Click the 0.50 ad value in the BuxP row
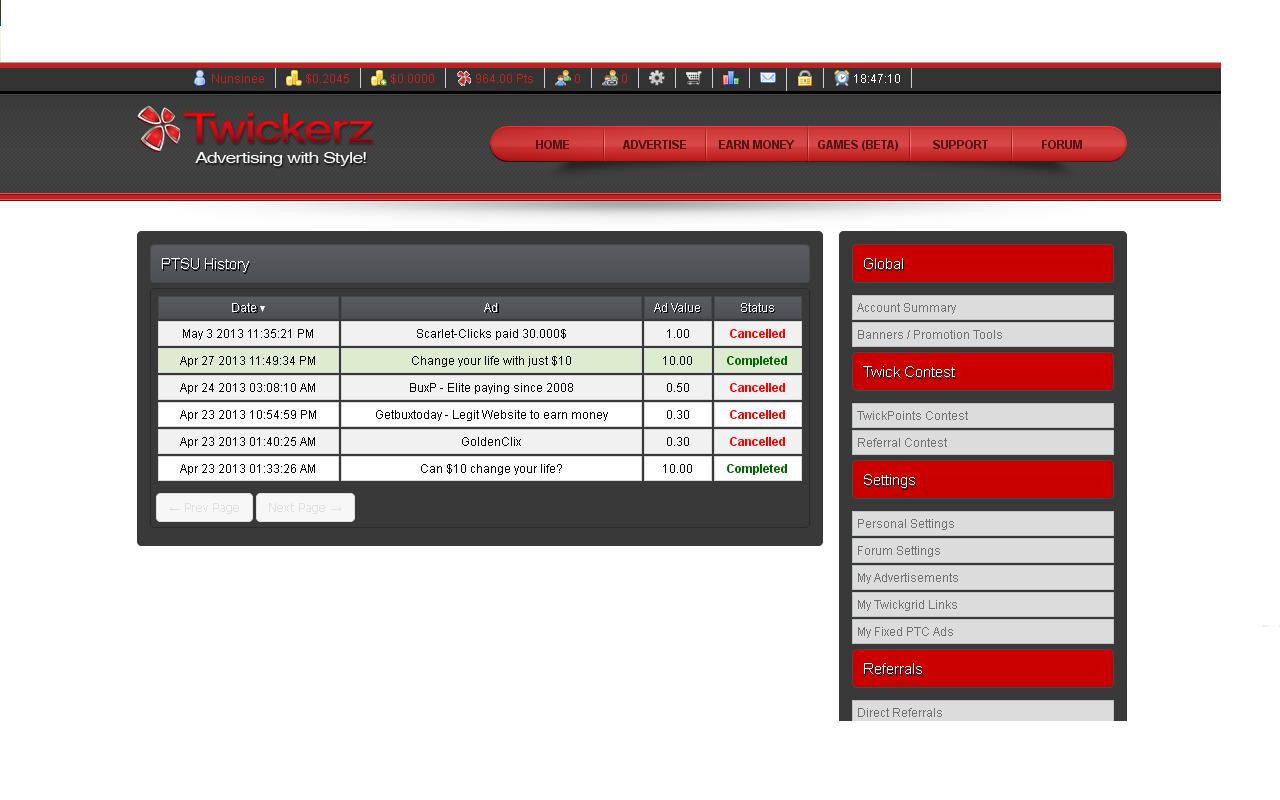This screenshot has width=1280, height=800. pyautogui.click(x=677, y=388)
